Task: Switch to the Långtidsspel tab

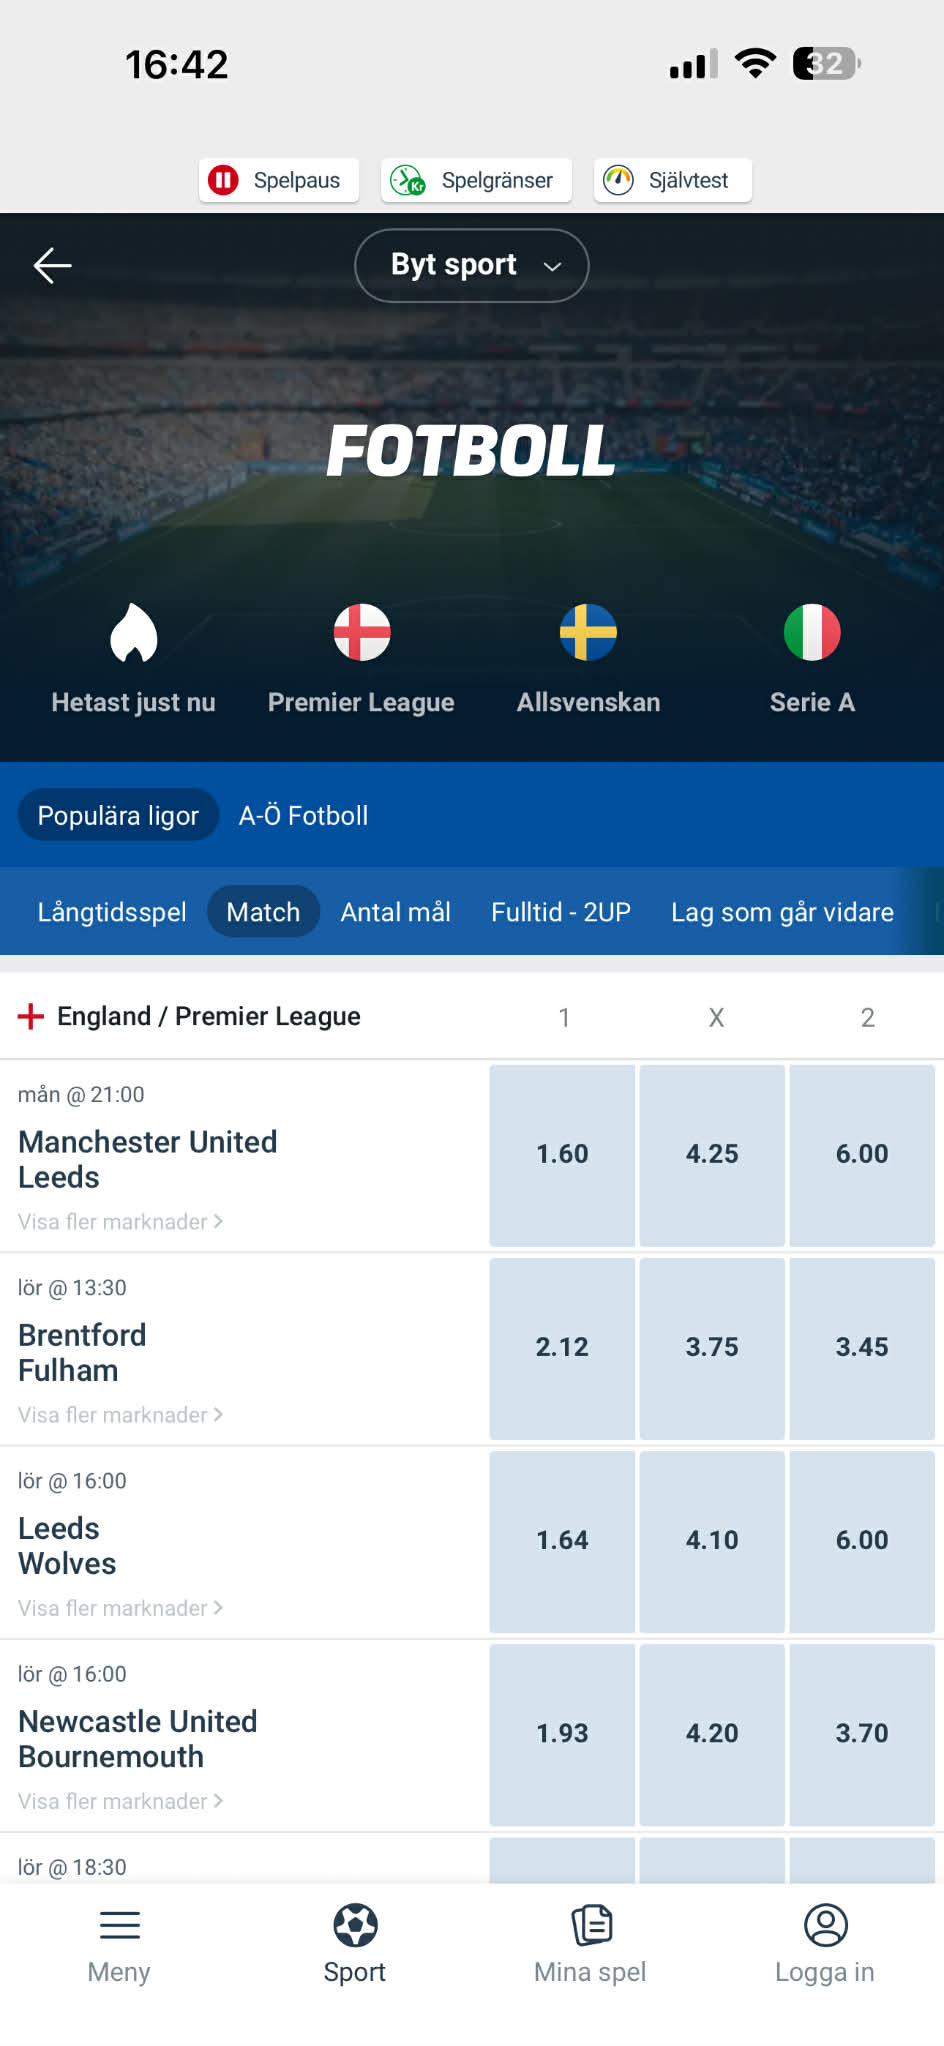Action: tap(112, 912)
